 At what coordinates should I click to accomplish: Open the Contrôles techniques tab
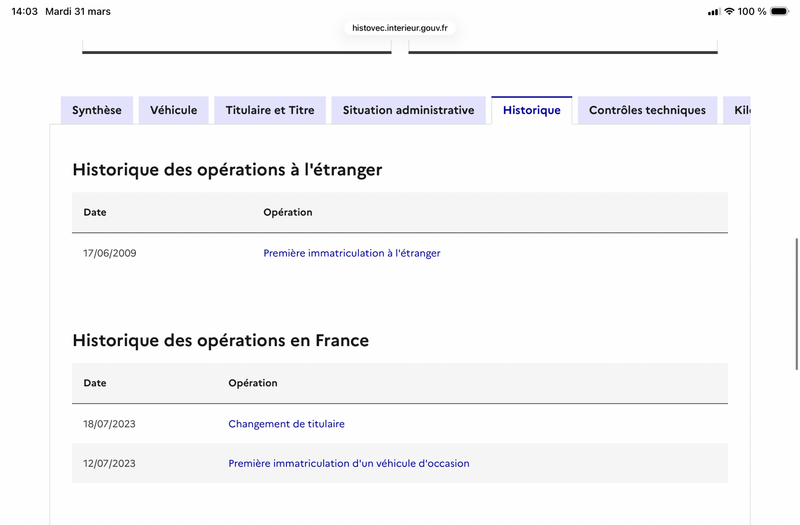[x=647, y=110]
